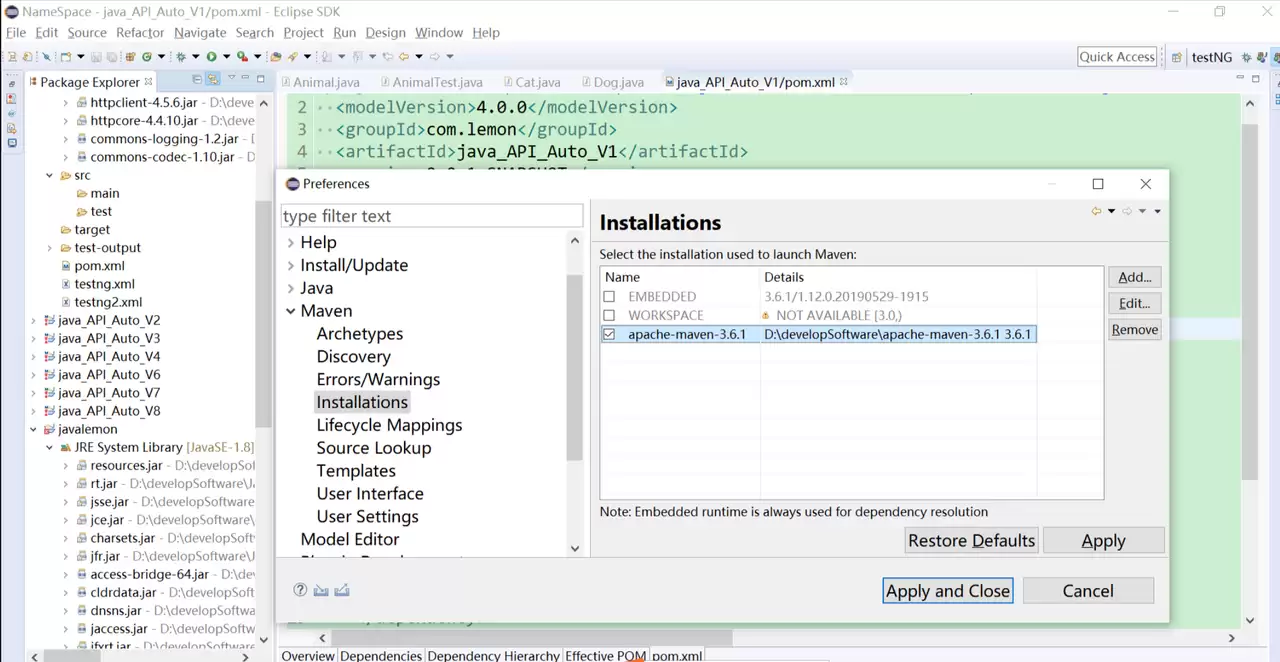Click the green Run toolbar icon
Image resolution: width=1280 pixels, height=662 pixels.
pos(211,57)
